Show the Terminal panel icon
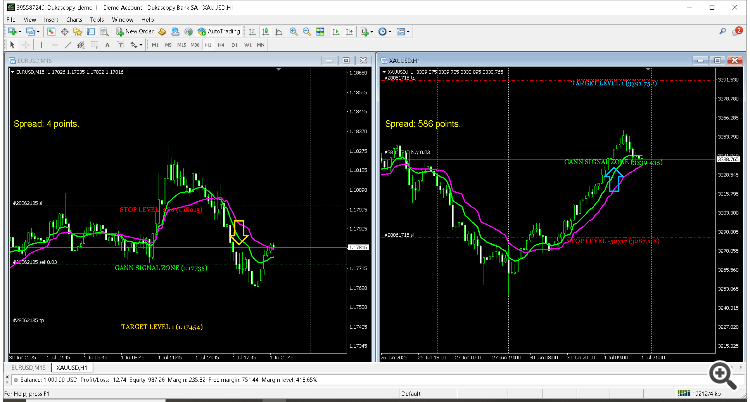Screen dimensions: 750x402 tap(91, 32)
